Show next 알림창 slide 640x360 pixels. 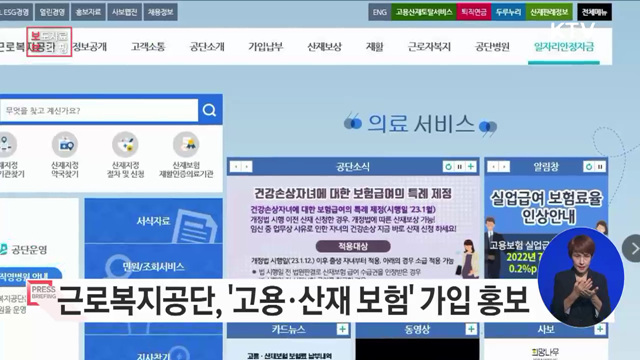pos(504,167)
